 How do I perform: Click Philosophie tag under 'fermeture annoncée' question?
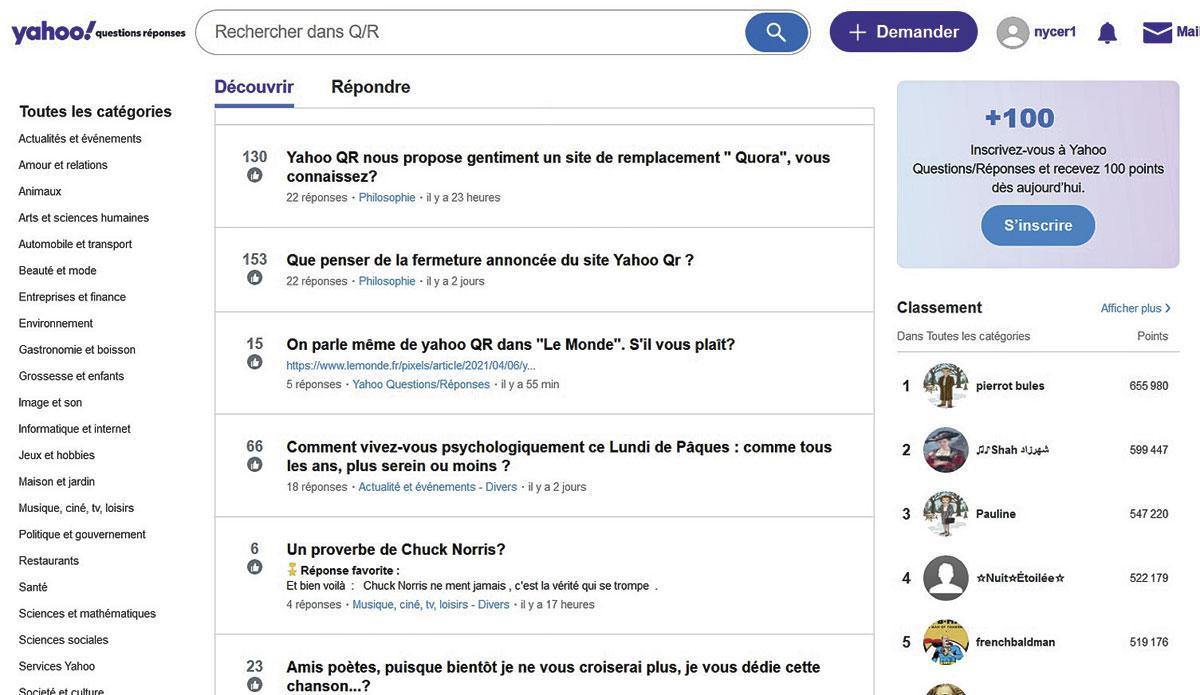(x=387, y=282)
